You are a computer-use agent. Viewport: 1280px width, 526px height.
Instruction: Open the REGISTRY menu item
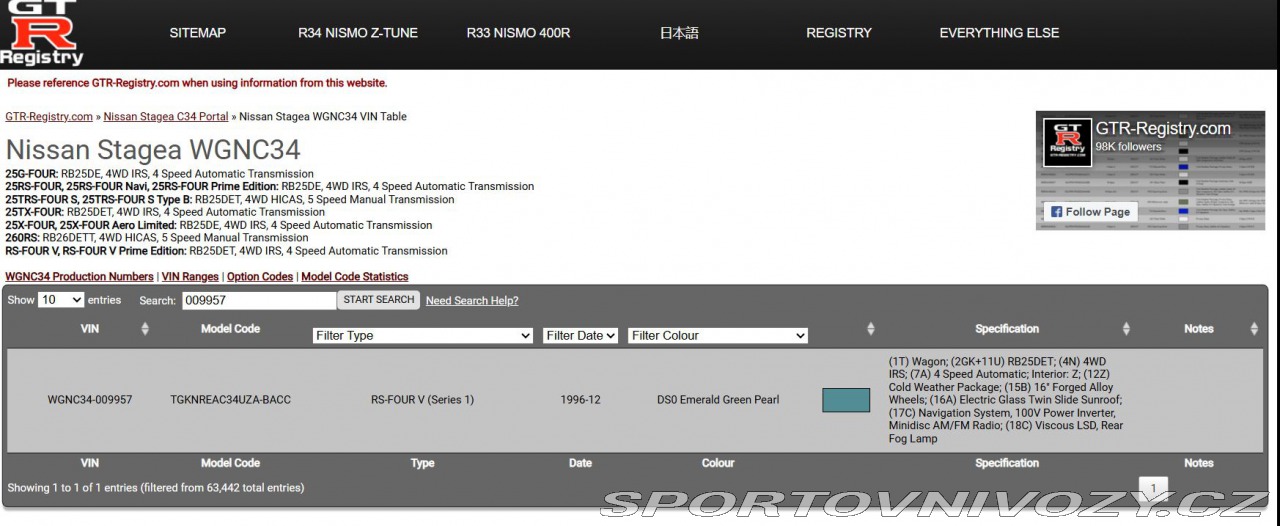click(x=839, y=33)
